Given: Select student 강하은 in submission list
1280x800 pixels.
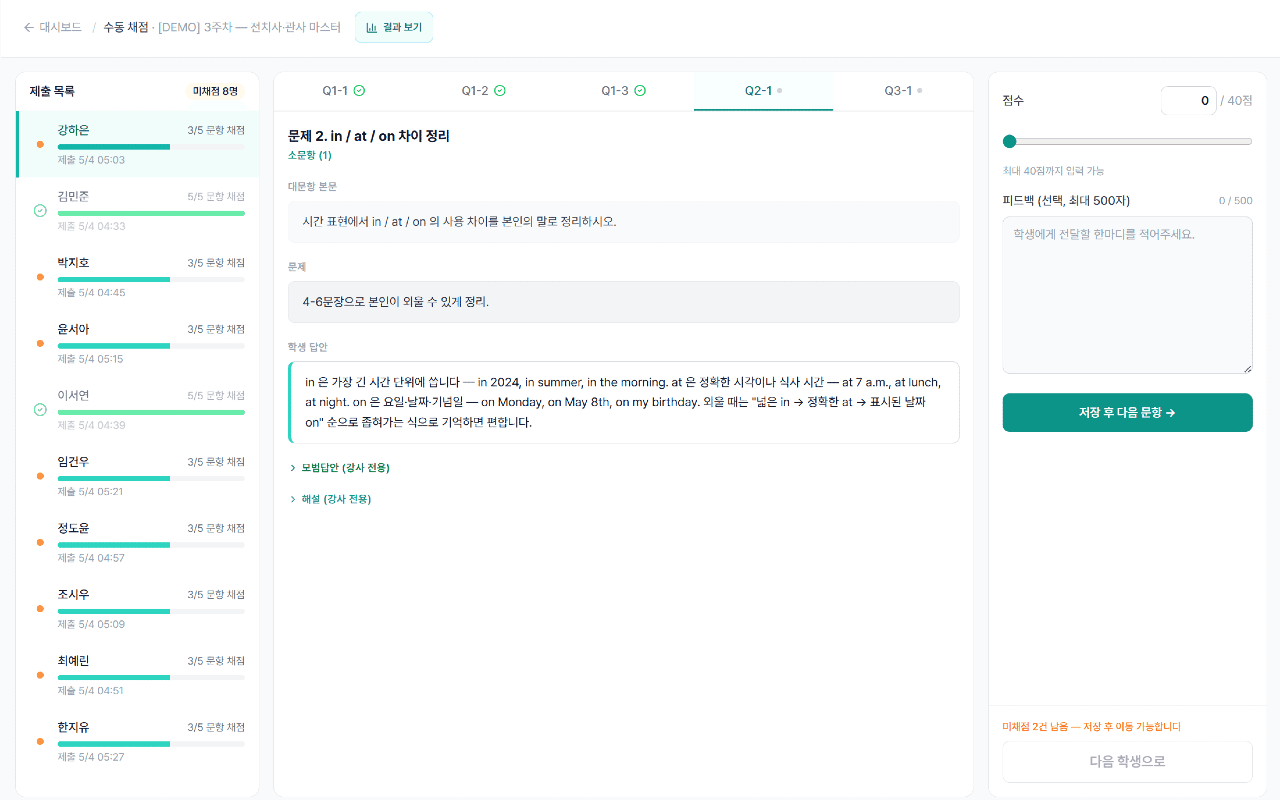Looking at the screenshot, I should 138,145.
